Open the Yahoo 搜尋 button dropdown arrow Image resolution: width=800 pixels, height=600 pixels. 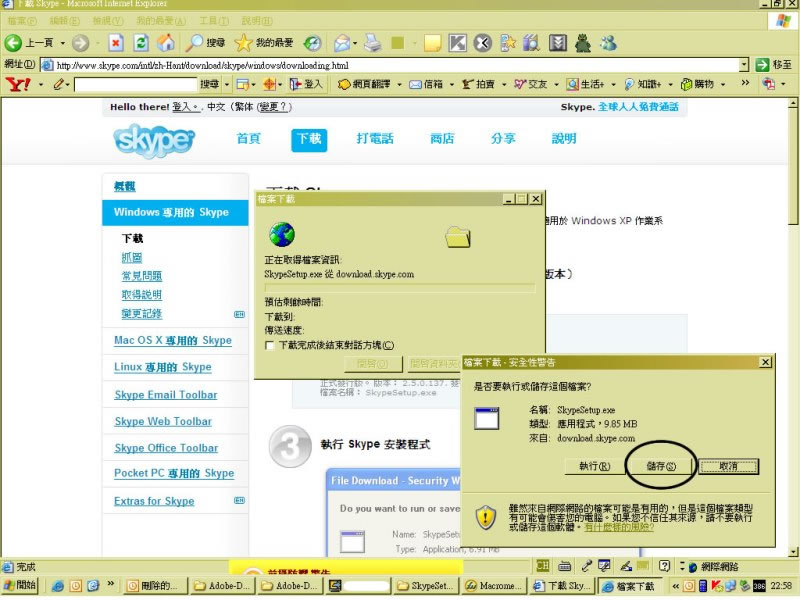point(227,84)
